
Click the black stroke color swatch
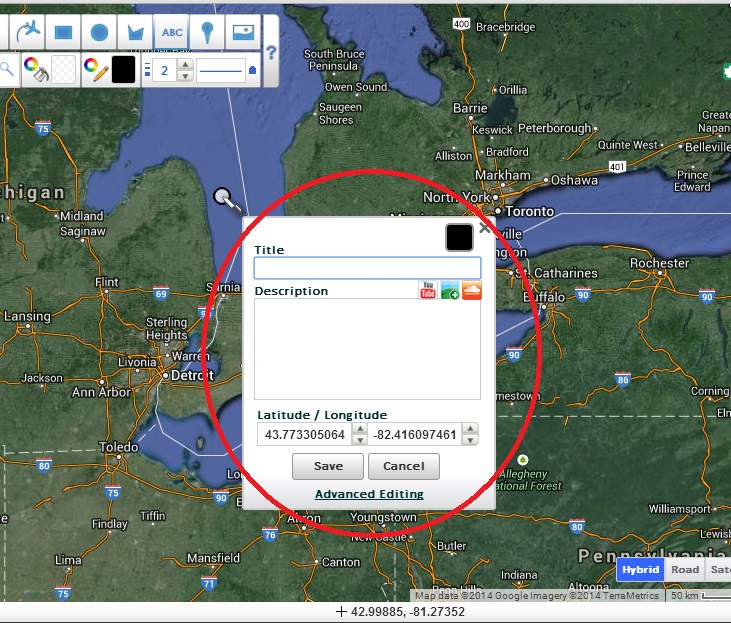pos(124,70)
